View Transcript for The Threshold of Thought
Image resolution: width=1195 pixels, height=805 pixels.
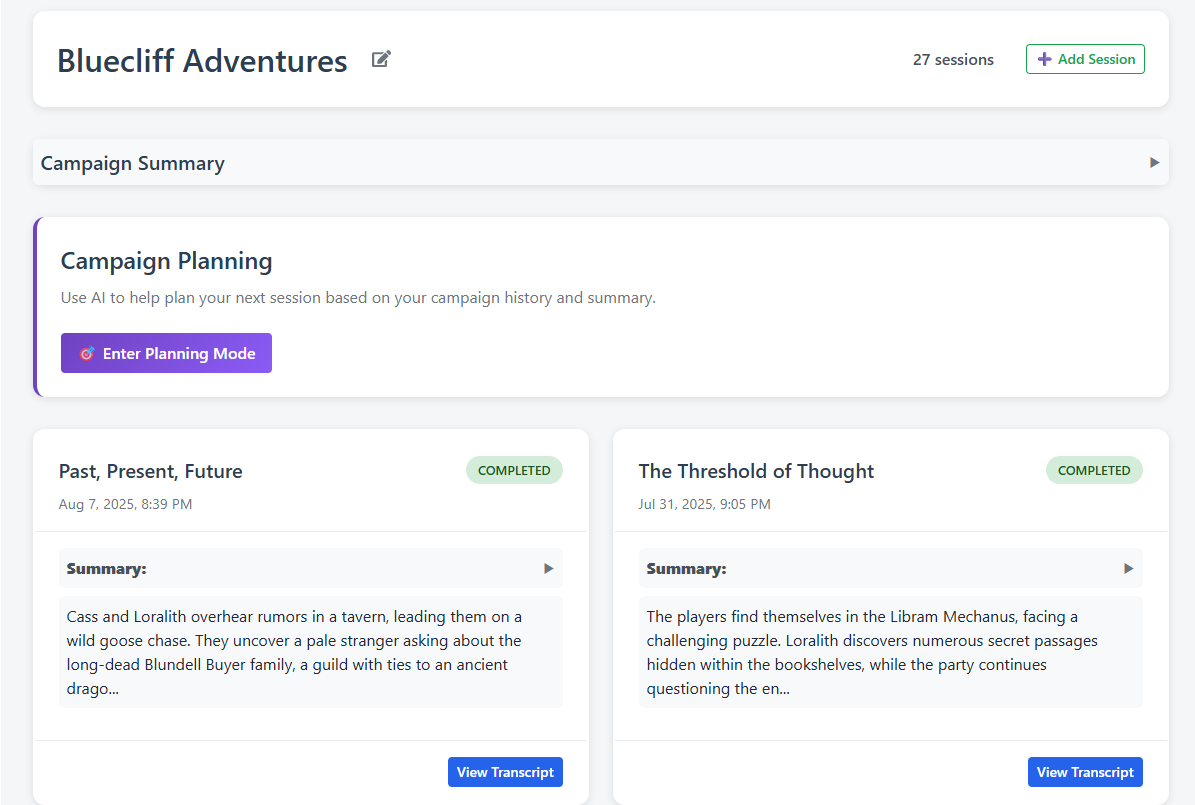pyautogui.click(x=1085, y=771)
